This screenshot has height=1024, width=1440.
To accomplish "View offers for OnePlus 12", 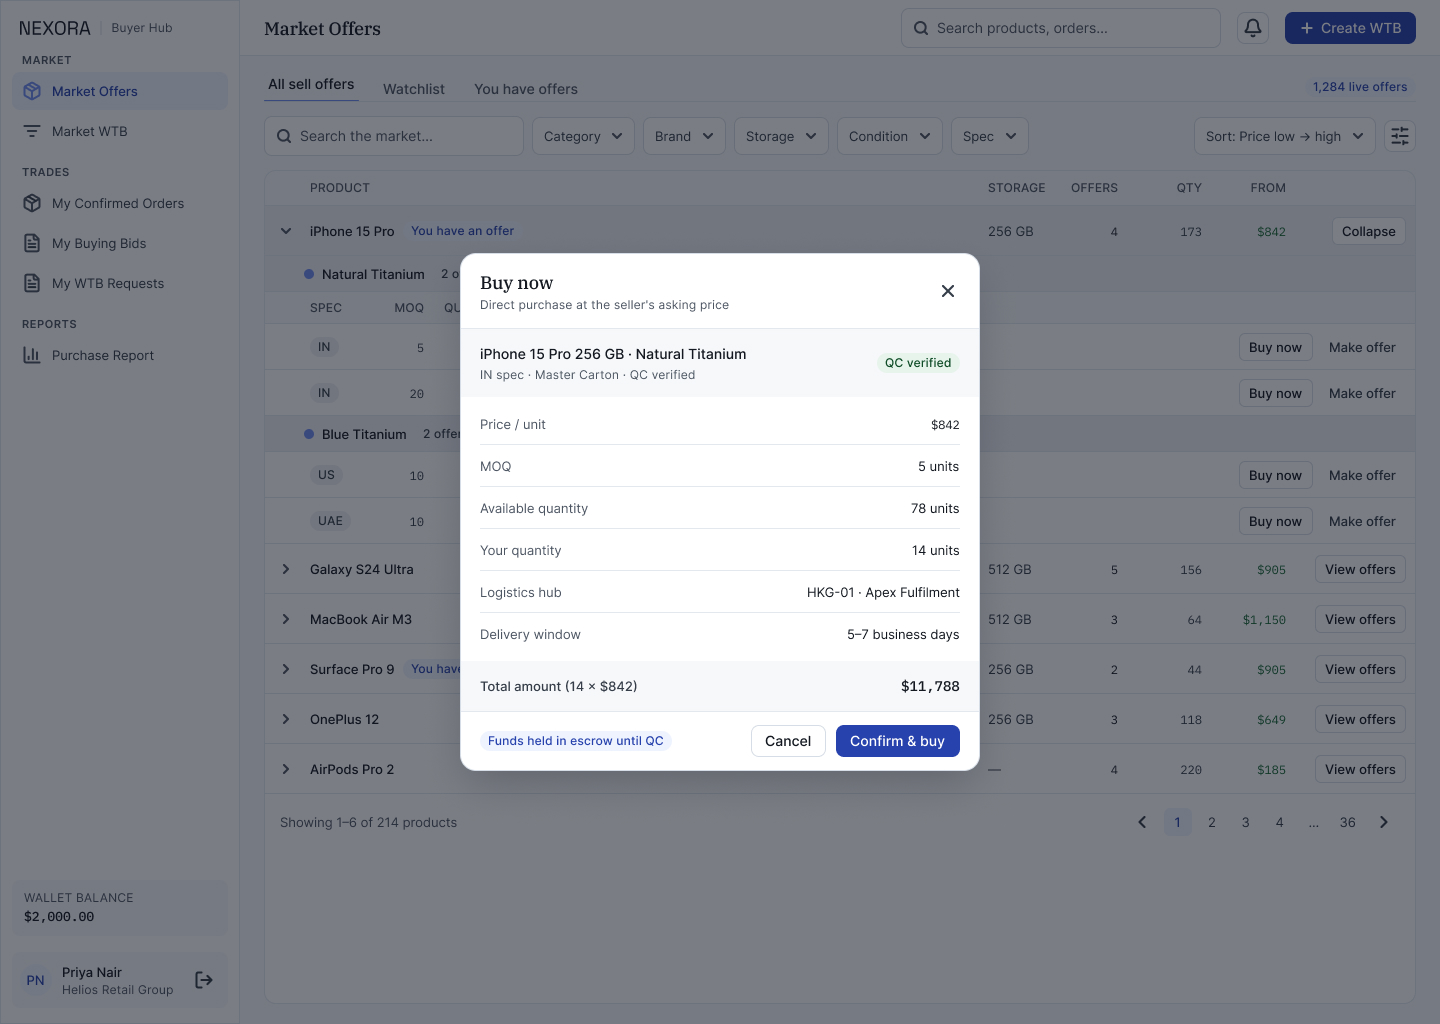I will (1360, 719).
